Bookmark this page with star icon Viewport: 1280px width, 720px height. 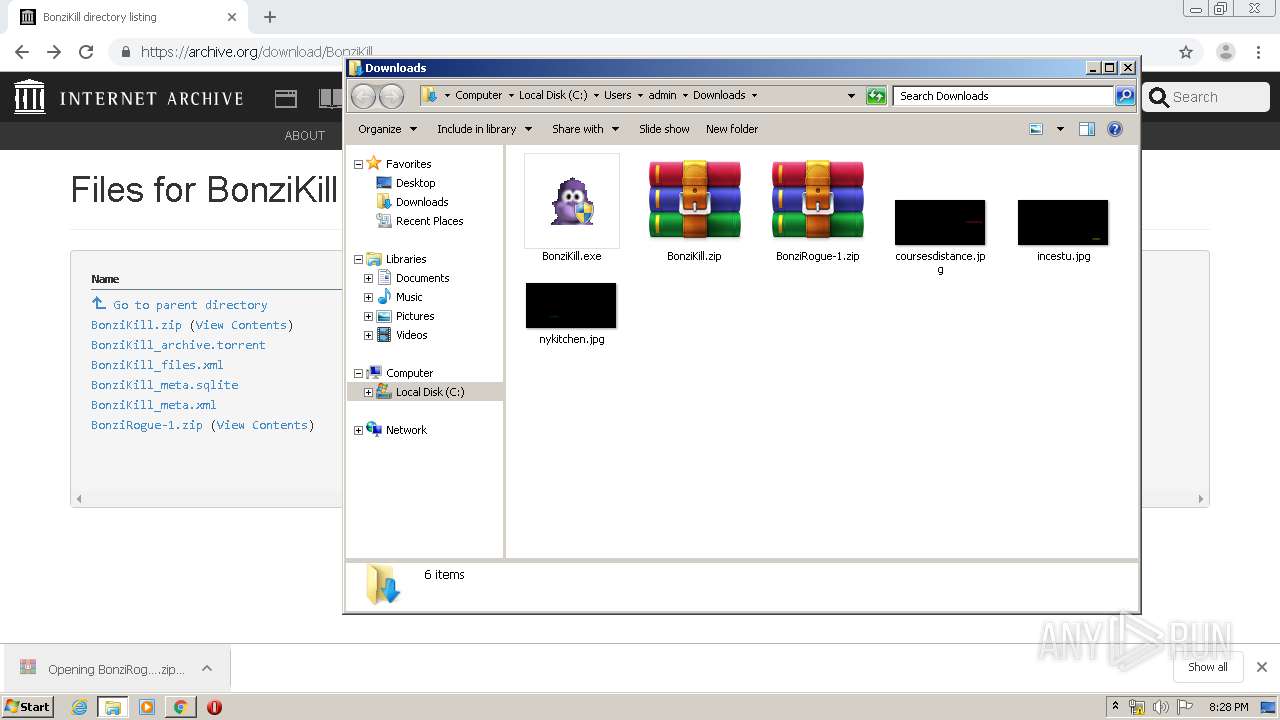(1186, 52)
